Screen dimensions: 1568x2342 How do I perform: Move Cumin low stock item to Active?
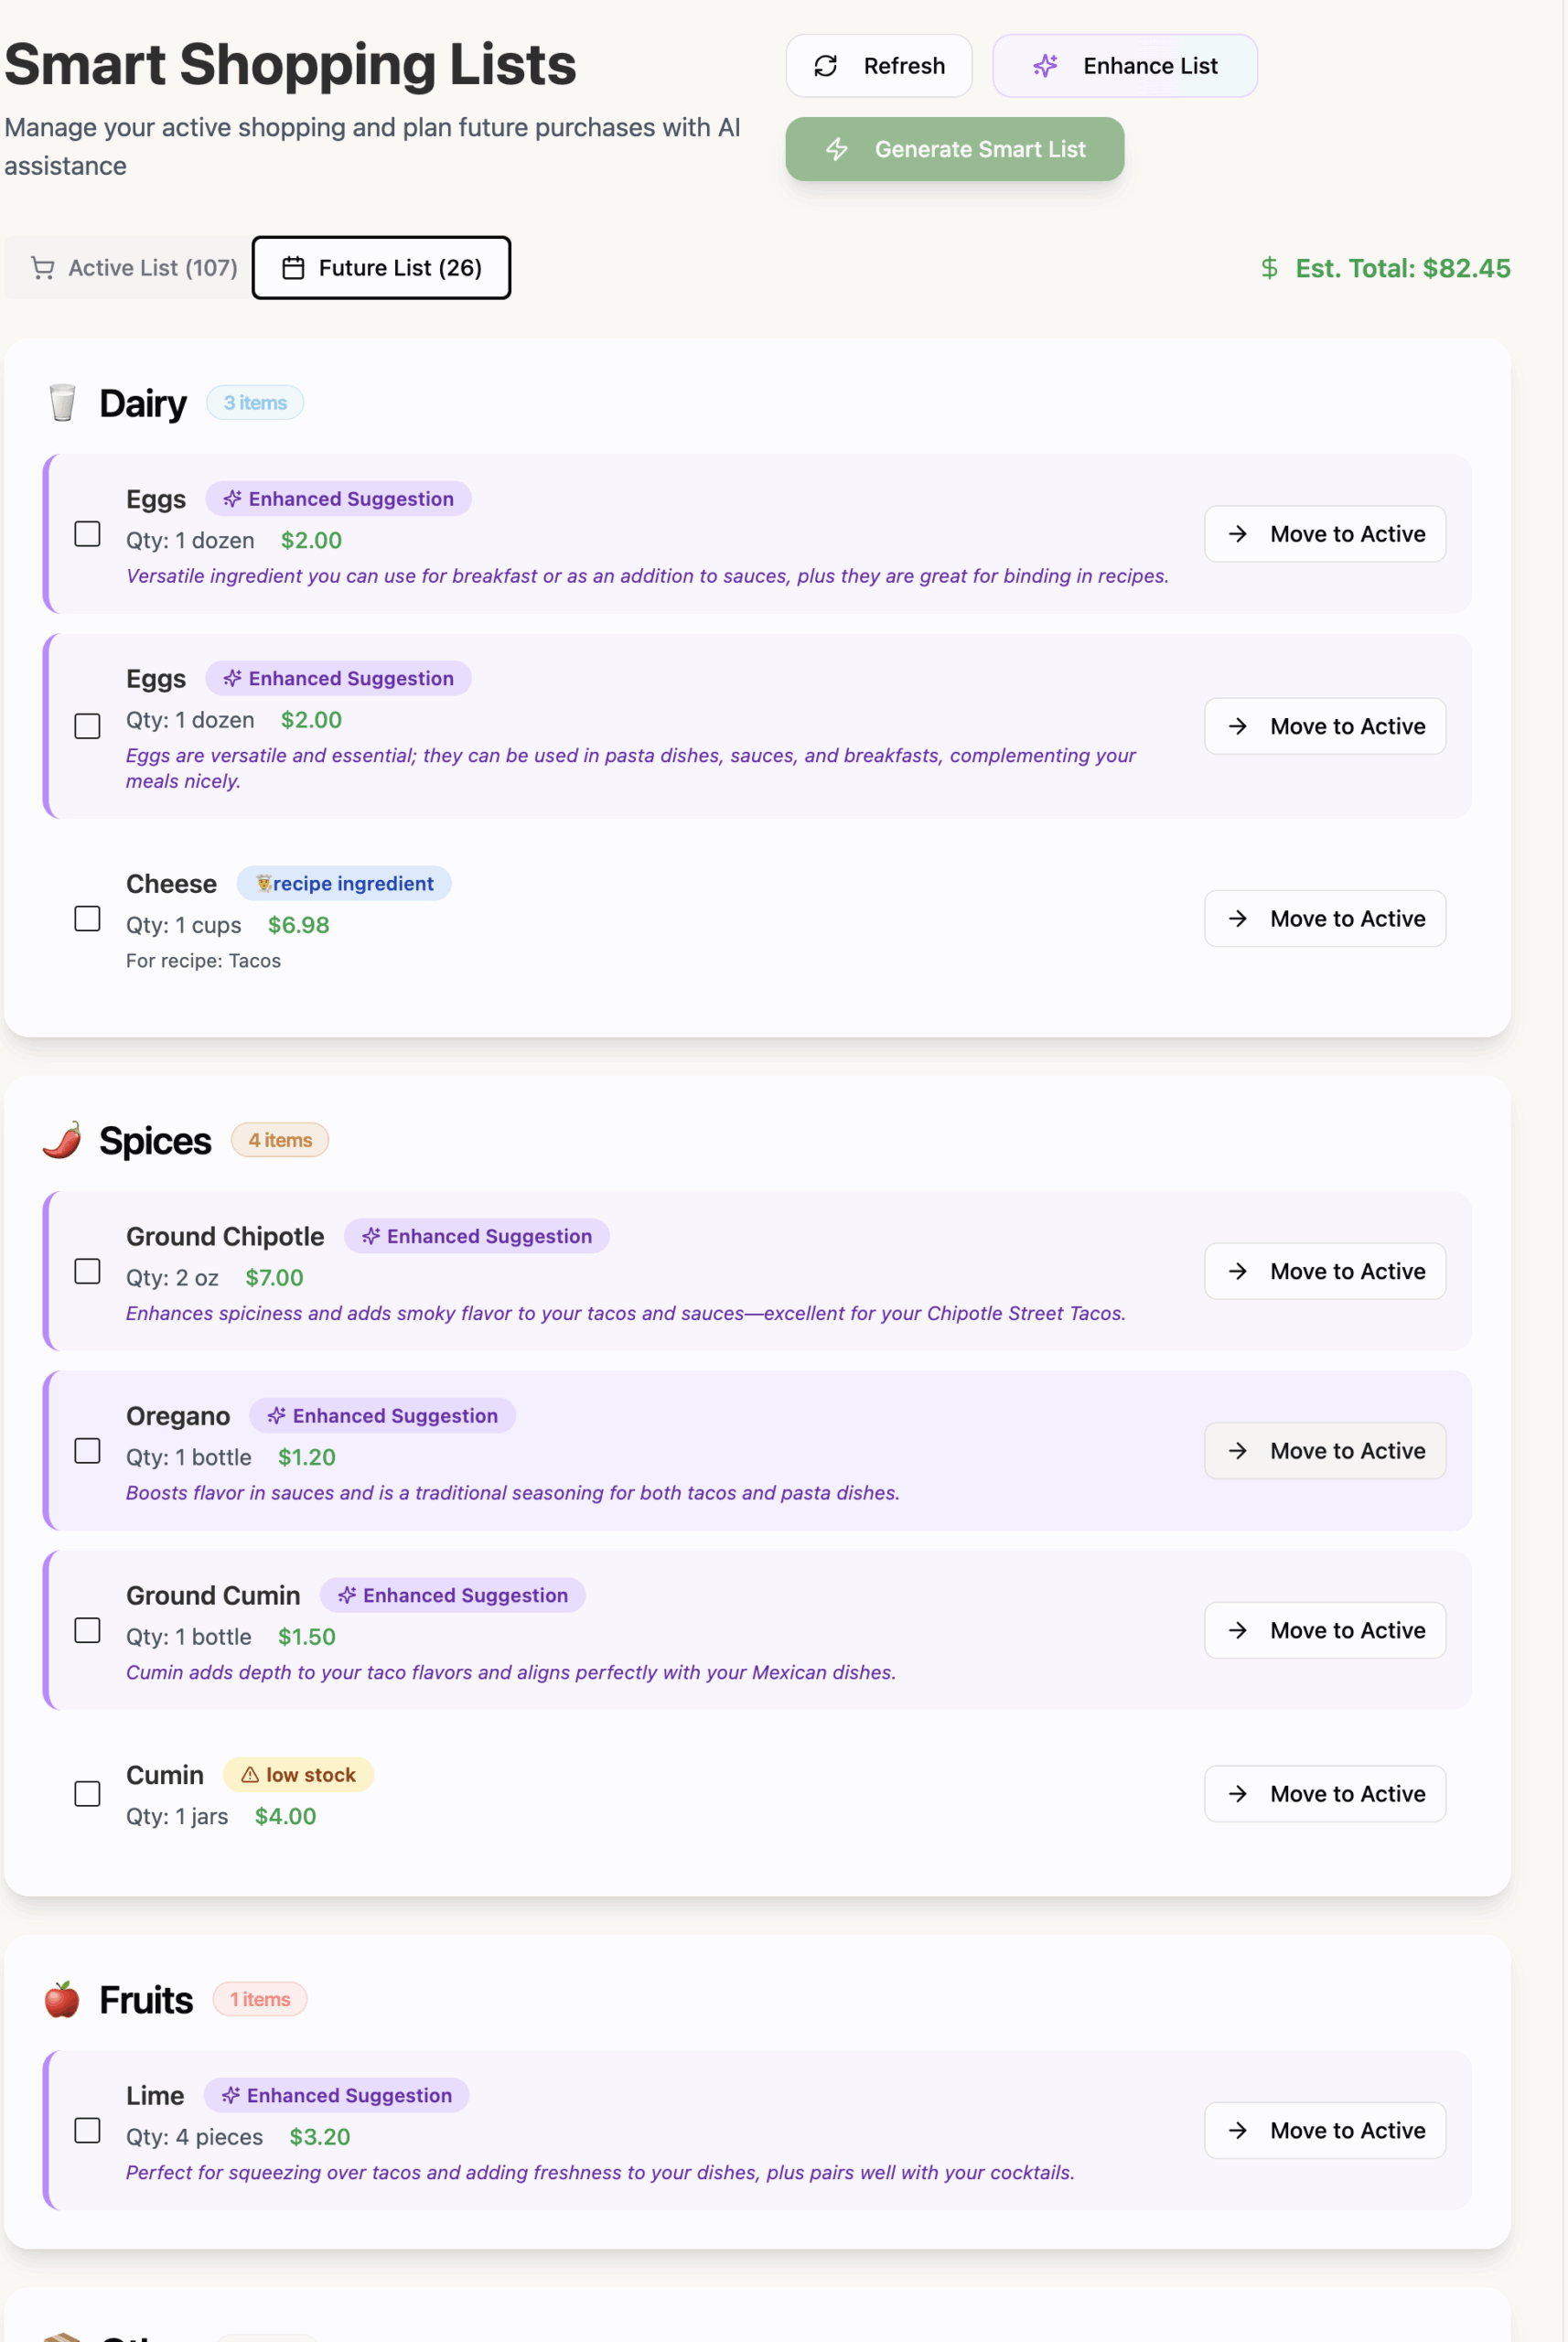coord(1324,1793)
